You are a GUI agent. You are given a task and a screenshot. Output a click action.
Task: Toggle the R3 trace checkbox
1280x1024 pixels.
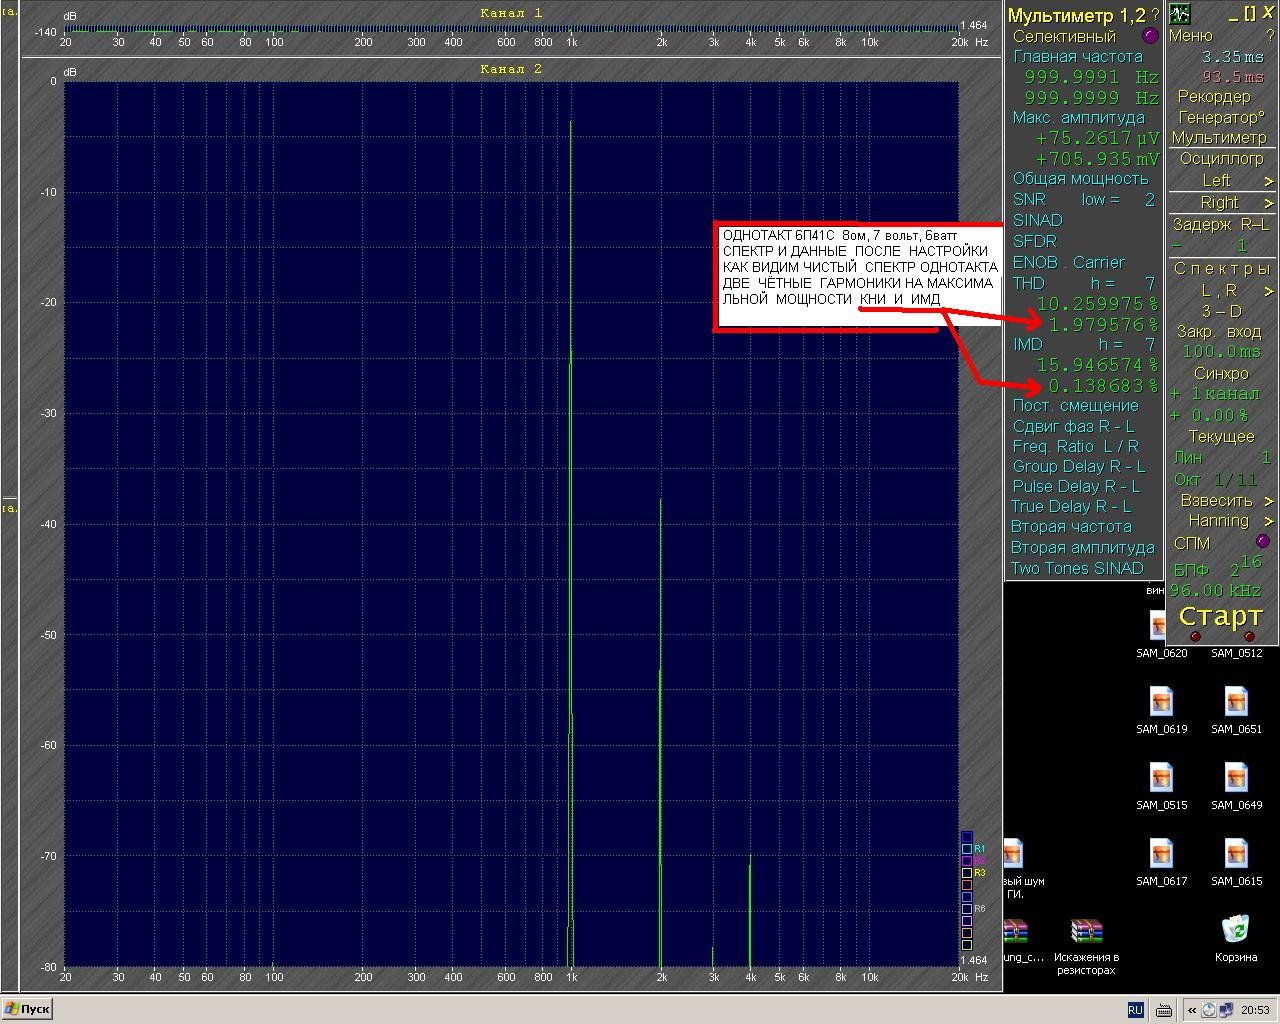click(967, 873)
